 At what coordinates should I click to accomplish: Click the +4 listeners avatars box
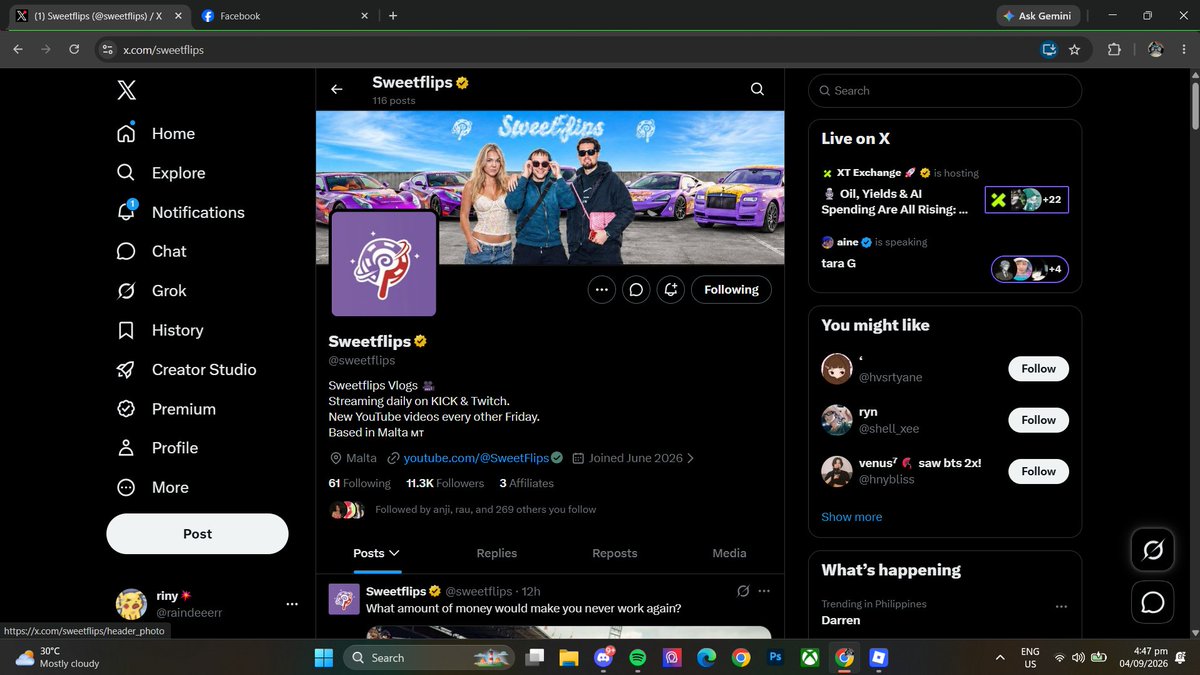point(1030,269)
